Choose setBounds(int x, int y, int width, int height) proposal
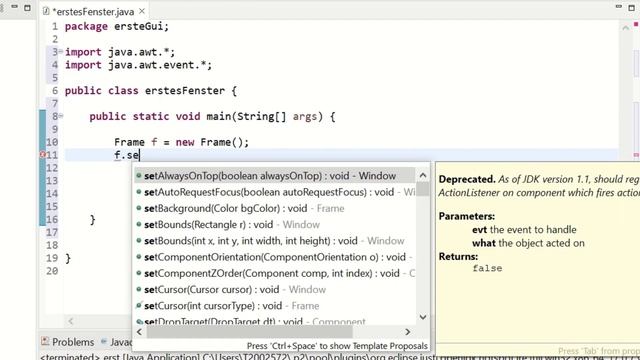The width and height of the screenshot is (640, 360). click(x=275, y=241)
